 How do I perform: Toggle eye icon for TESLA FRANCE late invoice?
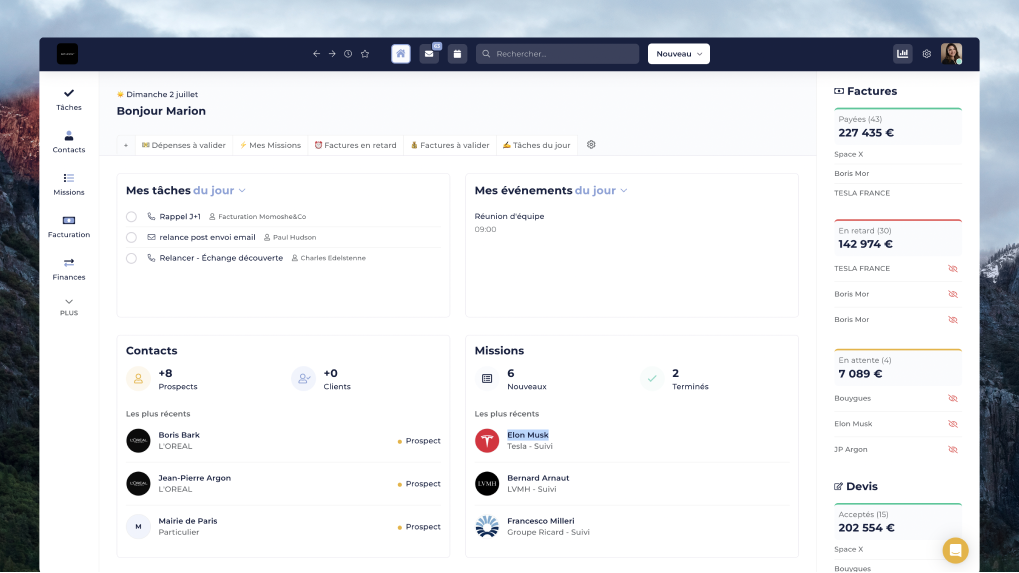[953, 269]
